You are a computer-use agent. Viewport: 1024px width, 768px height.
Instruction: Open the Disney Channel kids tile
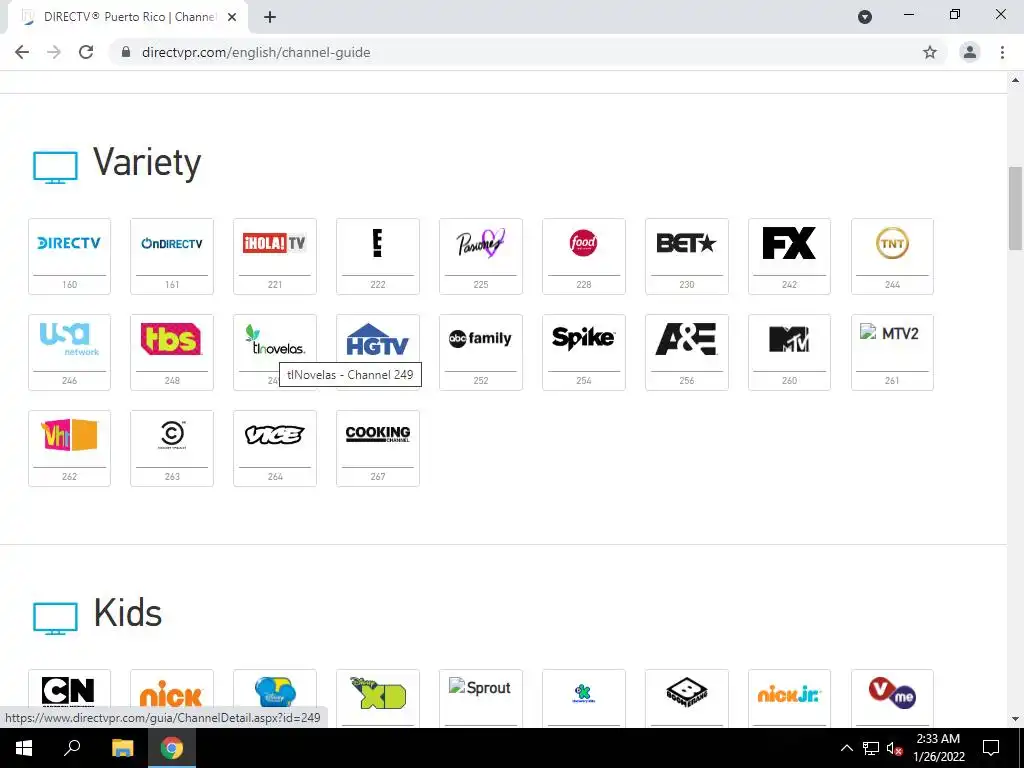275,697
